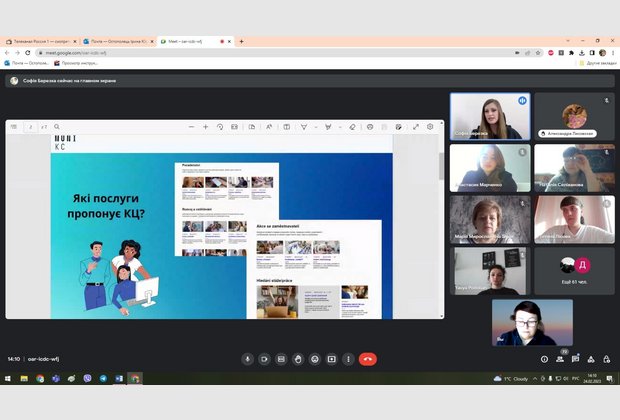Select the eraser tool in PDF toolbar

click(352, 127)
